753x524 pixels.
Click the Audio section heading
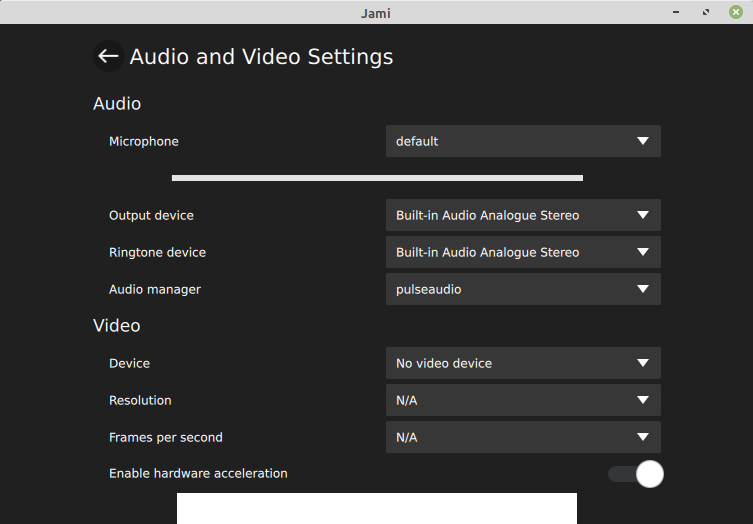(x=117, y=104)
